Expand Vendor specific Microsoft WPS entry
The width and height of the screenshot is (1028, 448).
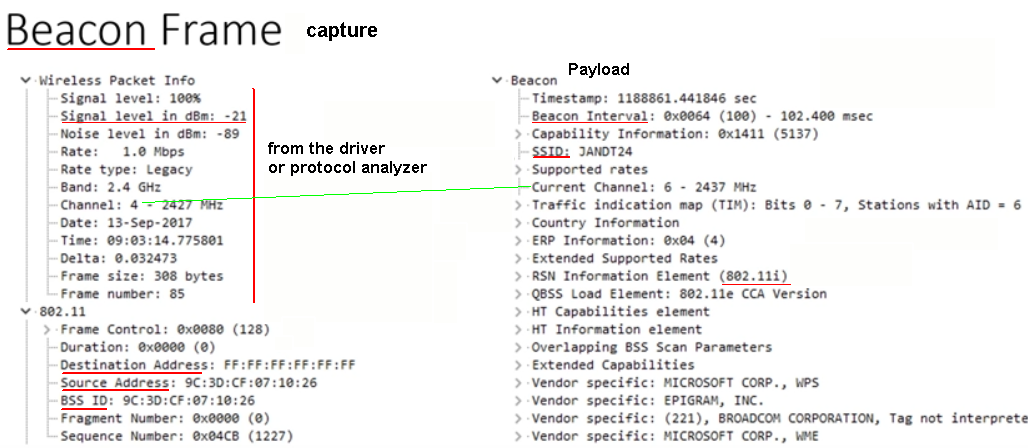pyautogui.click(x=518, y=383)
